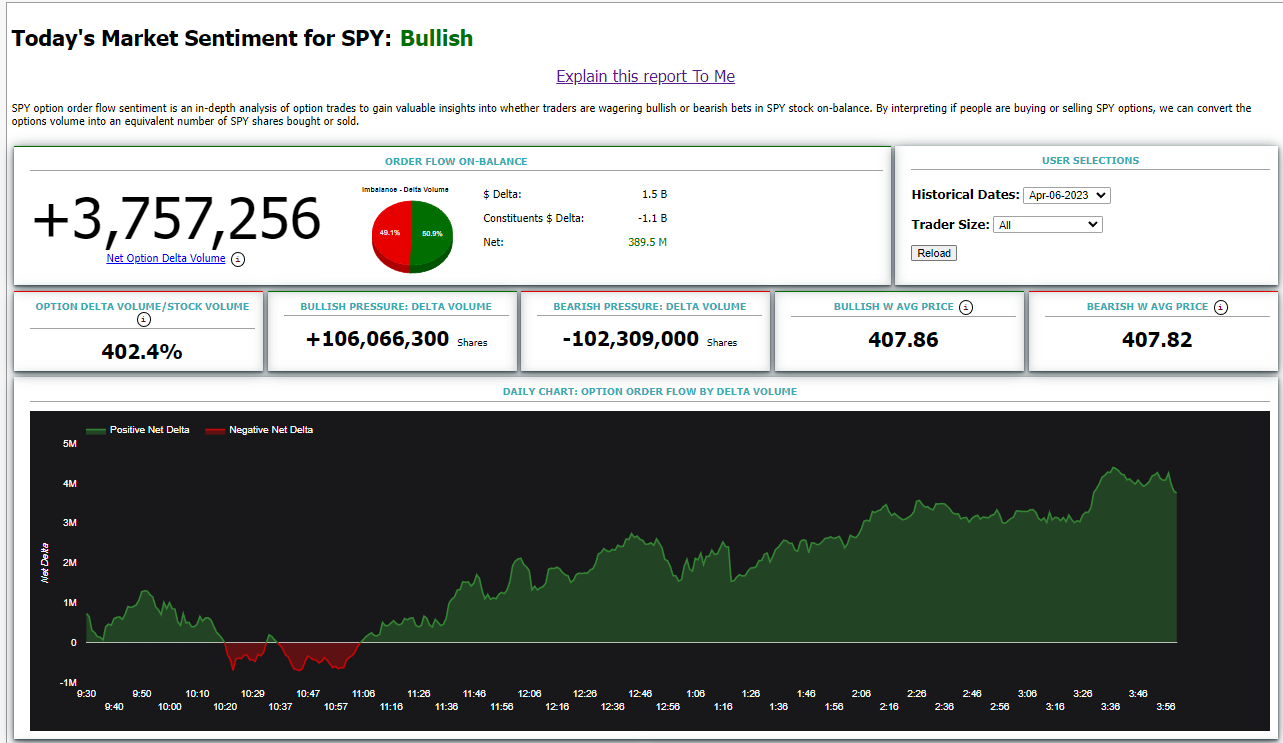Select the 2:06 time label on chart axis

click(x=861, y=693)
